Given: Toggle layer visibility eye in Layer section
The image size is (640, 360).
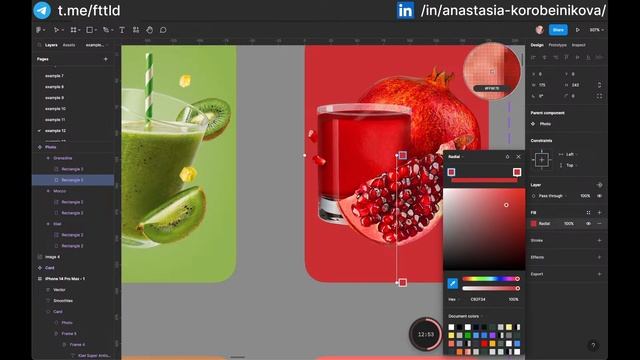Looking at the screenshot, I should pyautogui.click(x=599, y=196).
